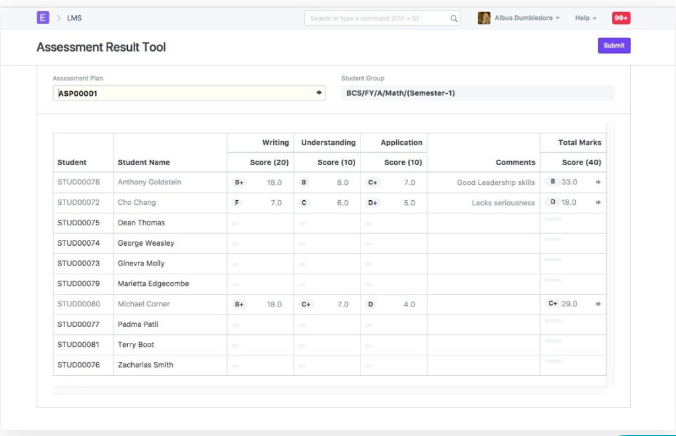Click the Assessment Result Tool page title

[x=101, y=47]
